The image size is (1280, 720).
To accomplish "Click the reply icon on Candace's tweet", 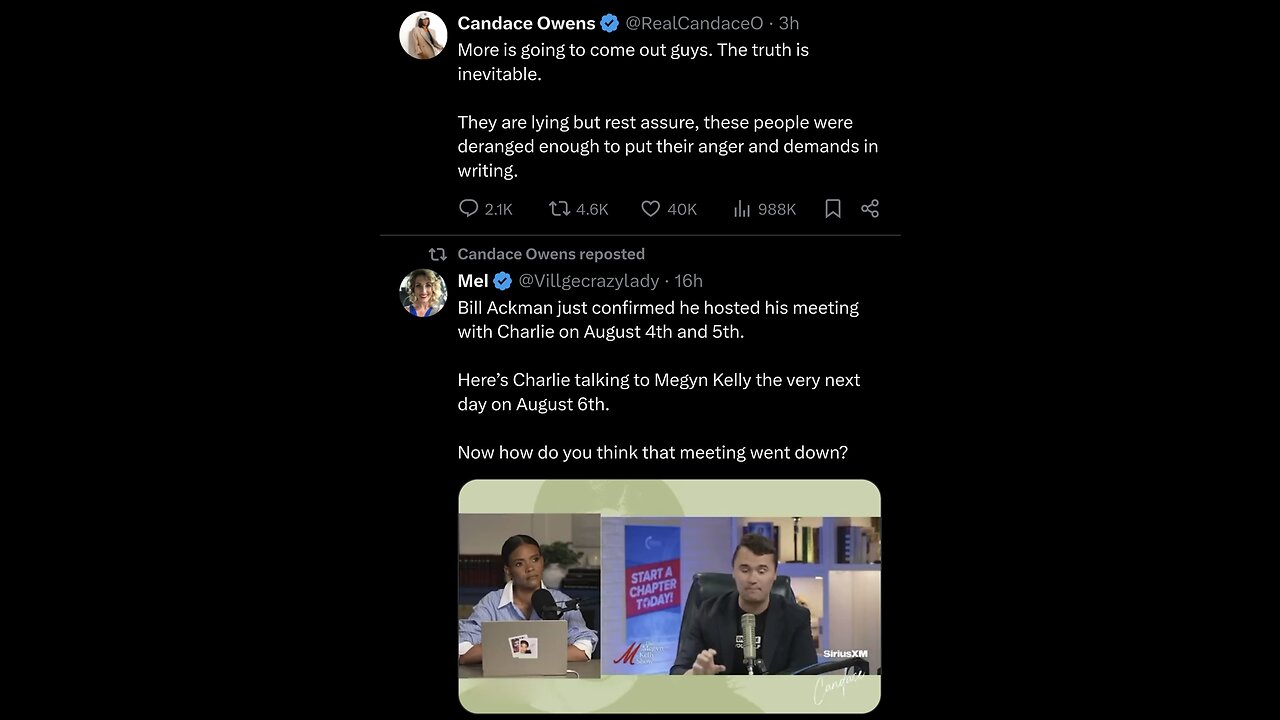I will coord(468,208).
